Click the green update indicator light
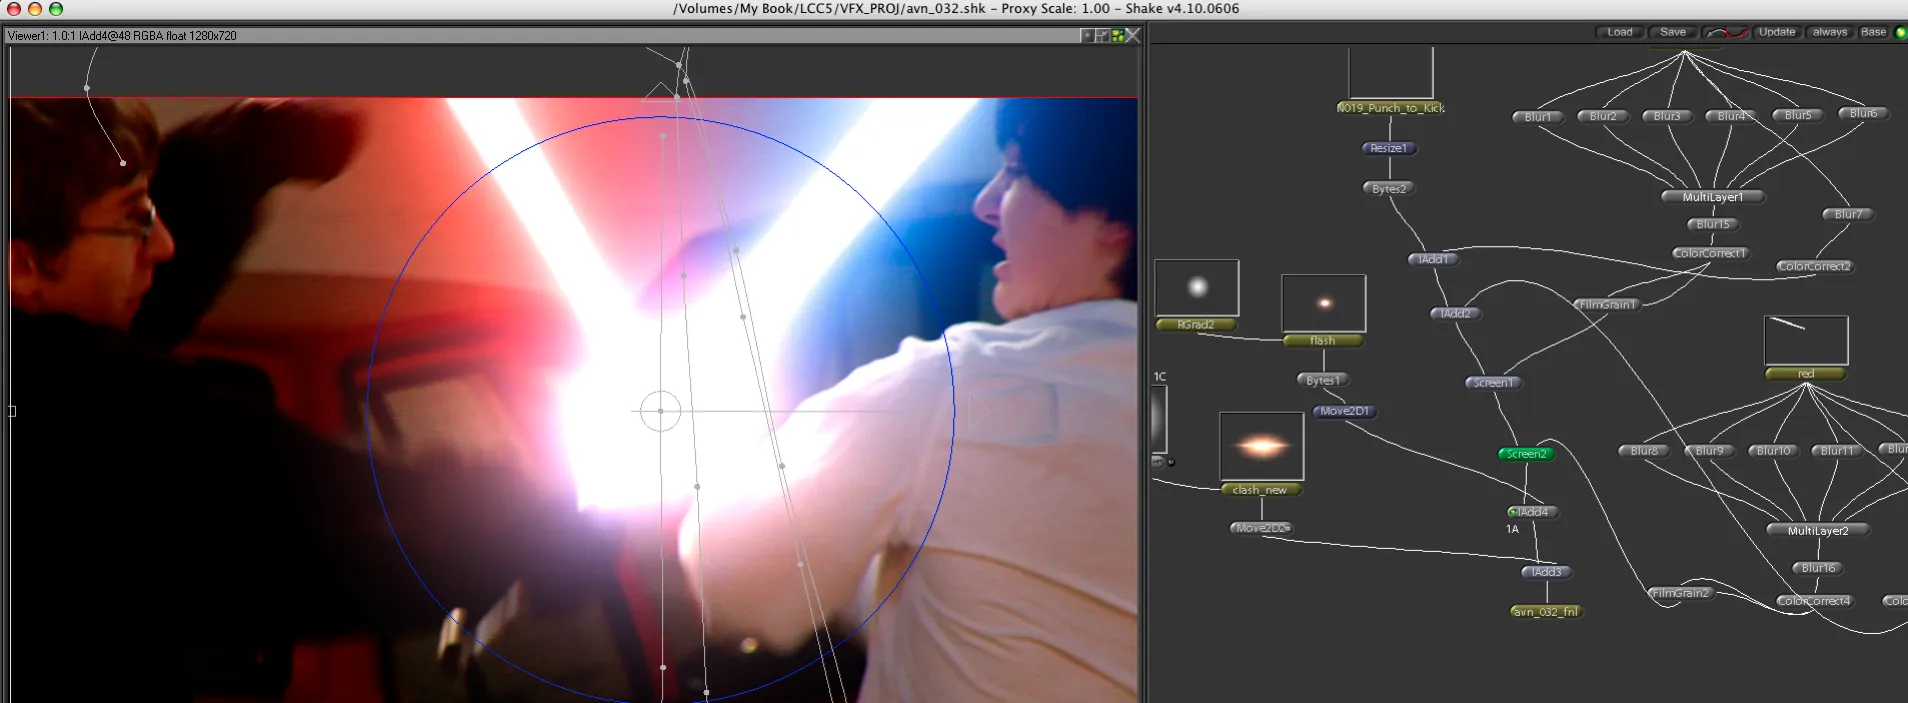The width and height of the screenshot is (1908, 703). [x=1901, y=32]
